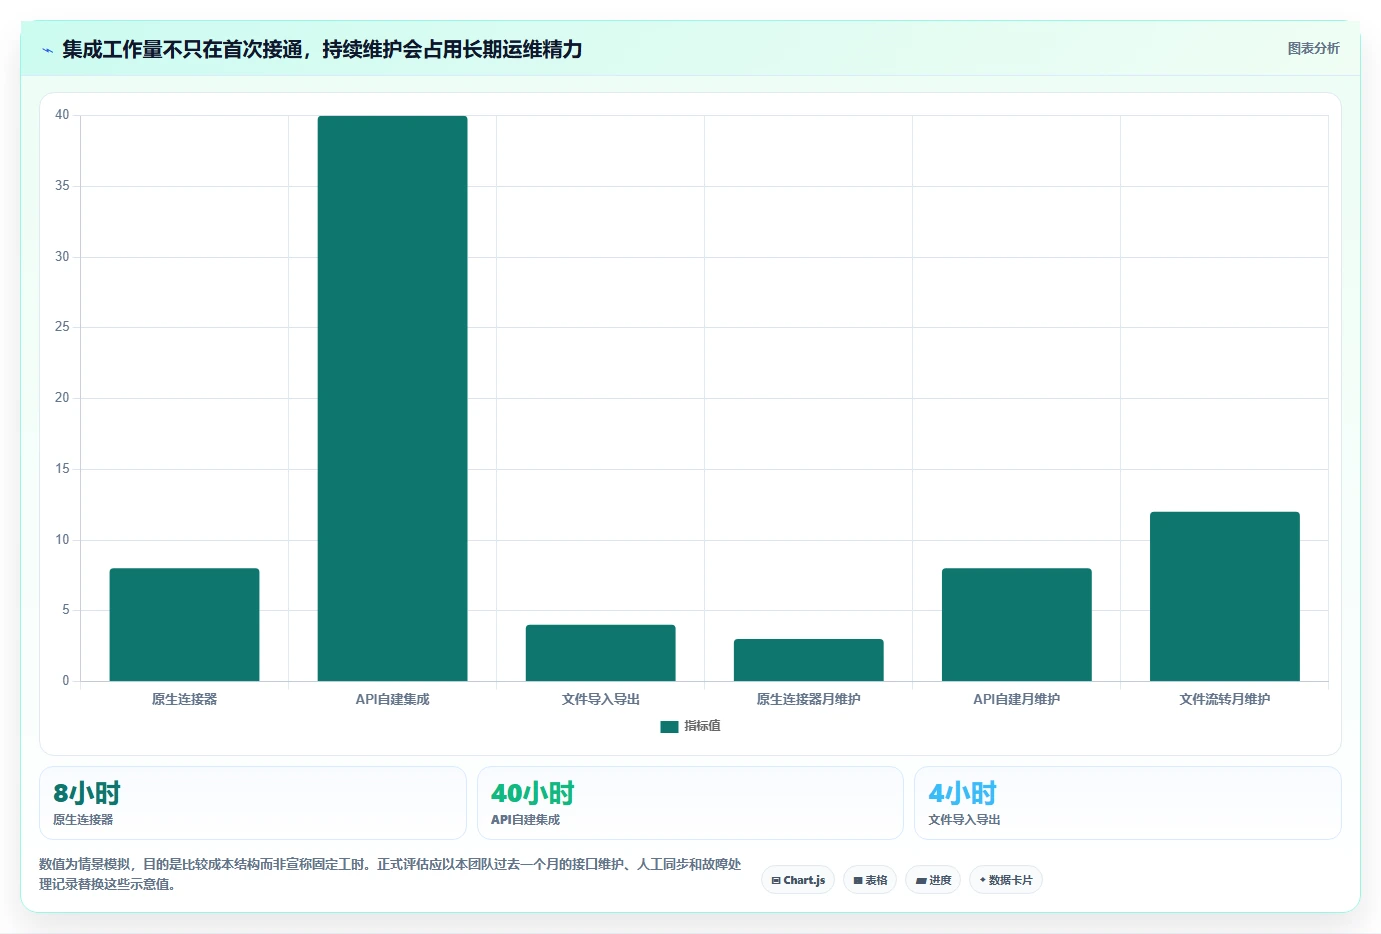The image size is (1381, 934).
Task: Click the chart title text 集成工作量
Action: click(x=112, y=49)
